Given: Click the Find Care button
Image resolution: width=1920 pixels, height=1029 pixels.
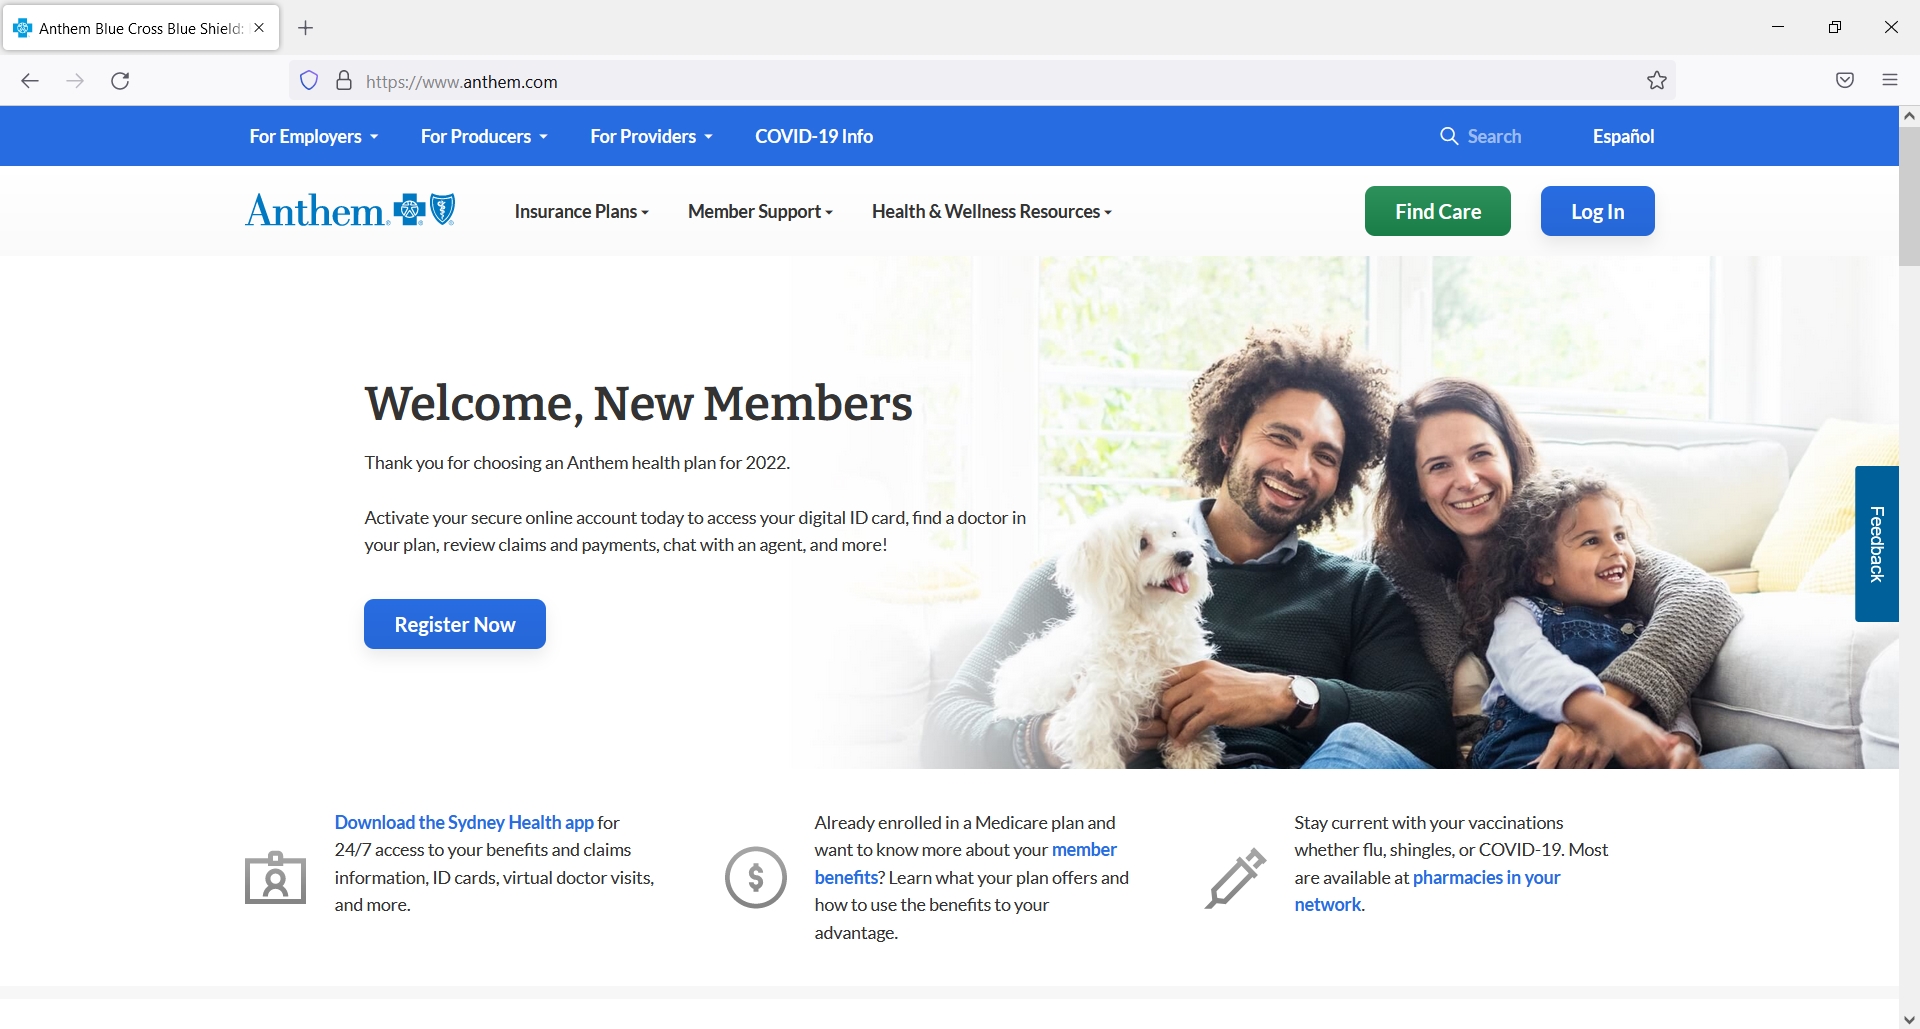Looking at the screenshot, I should pyautogui.click(x=1437, y=211).
